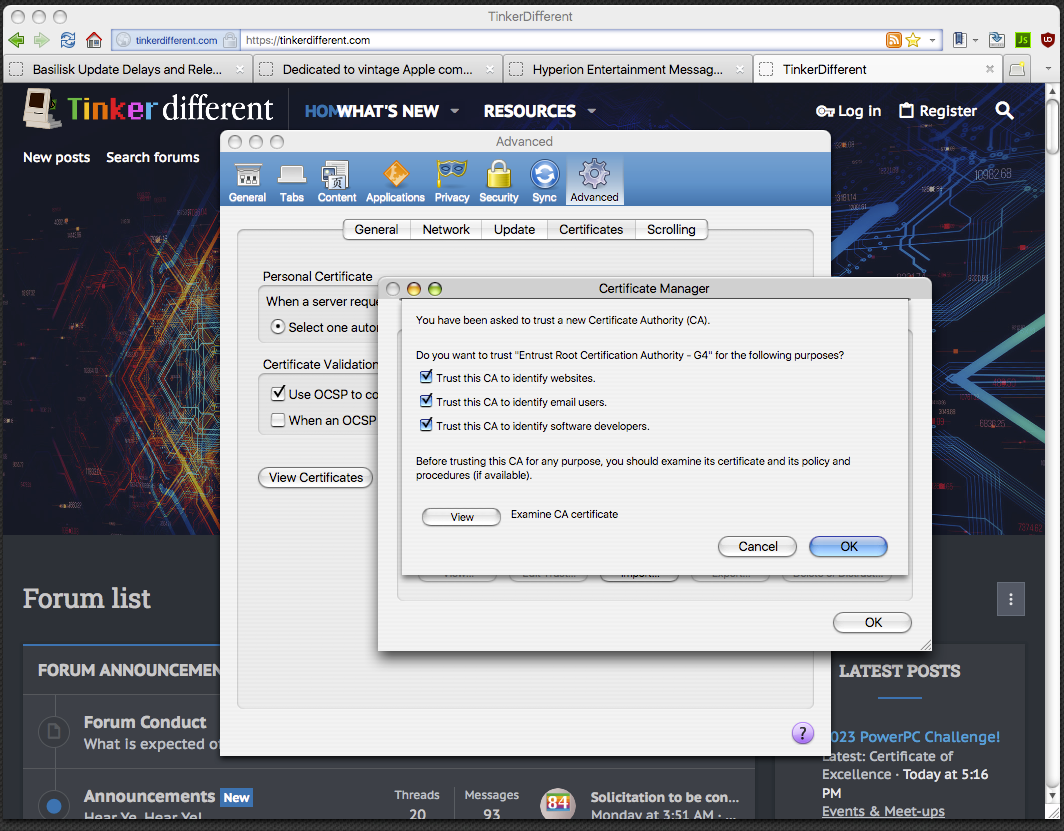Switch to the Update sub-tab

(x=514, y=229)
